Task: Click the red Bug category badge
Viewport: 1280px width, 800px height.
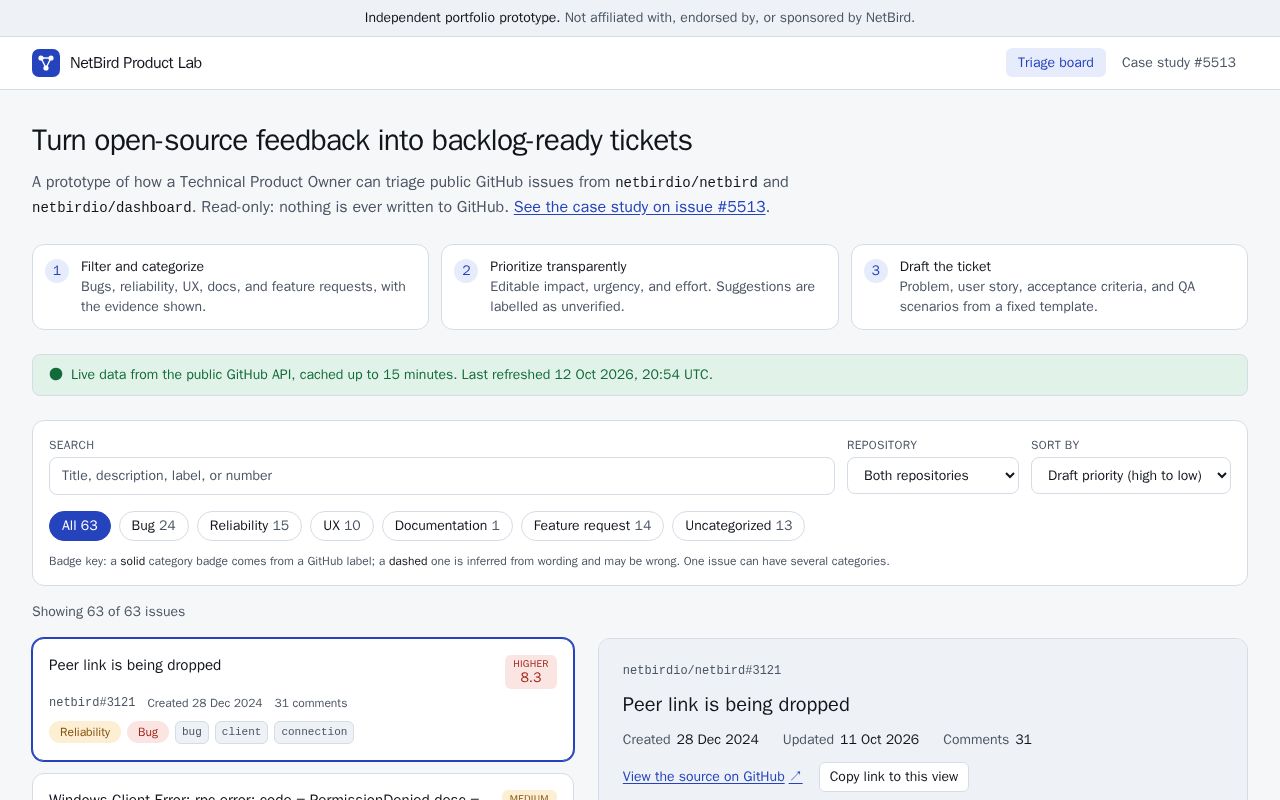Action: [x=148, y=732]
